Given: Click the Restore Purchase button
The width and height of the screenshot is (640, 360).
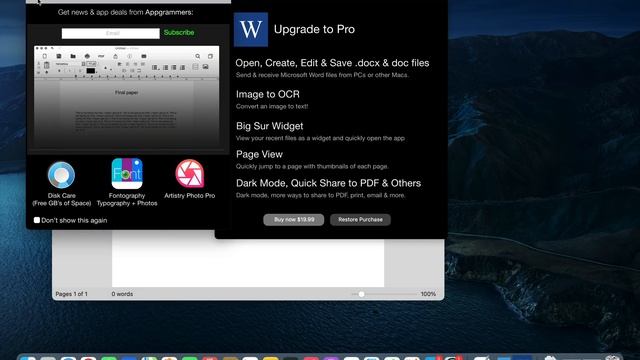Looking at the screenshot, I should [360, 220].
